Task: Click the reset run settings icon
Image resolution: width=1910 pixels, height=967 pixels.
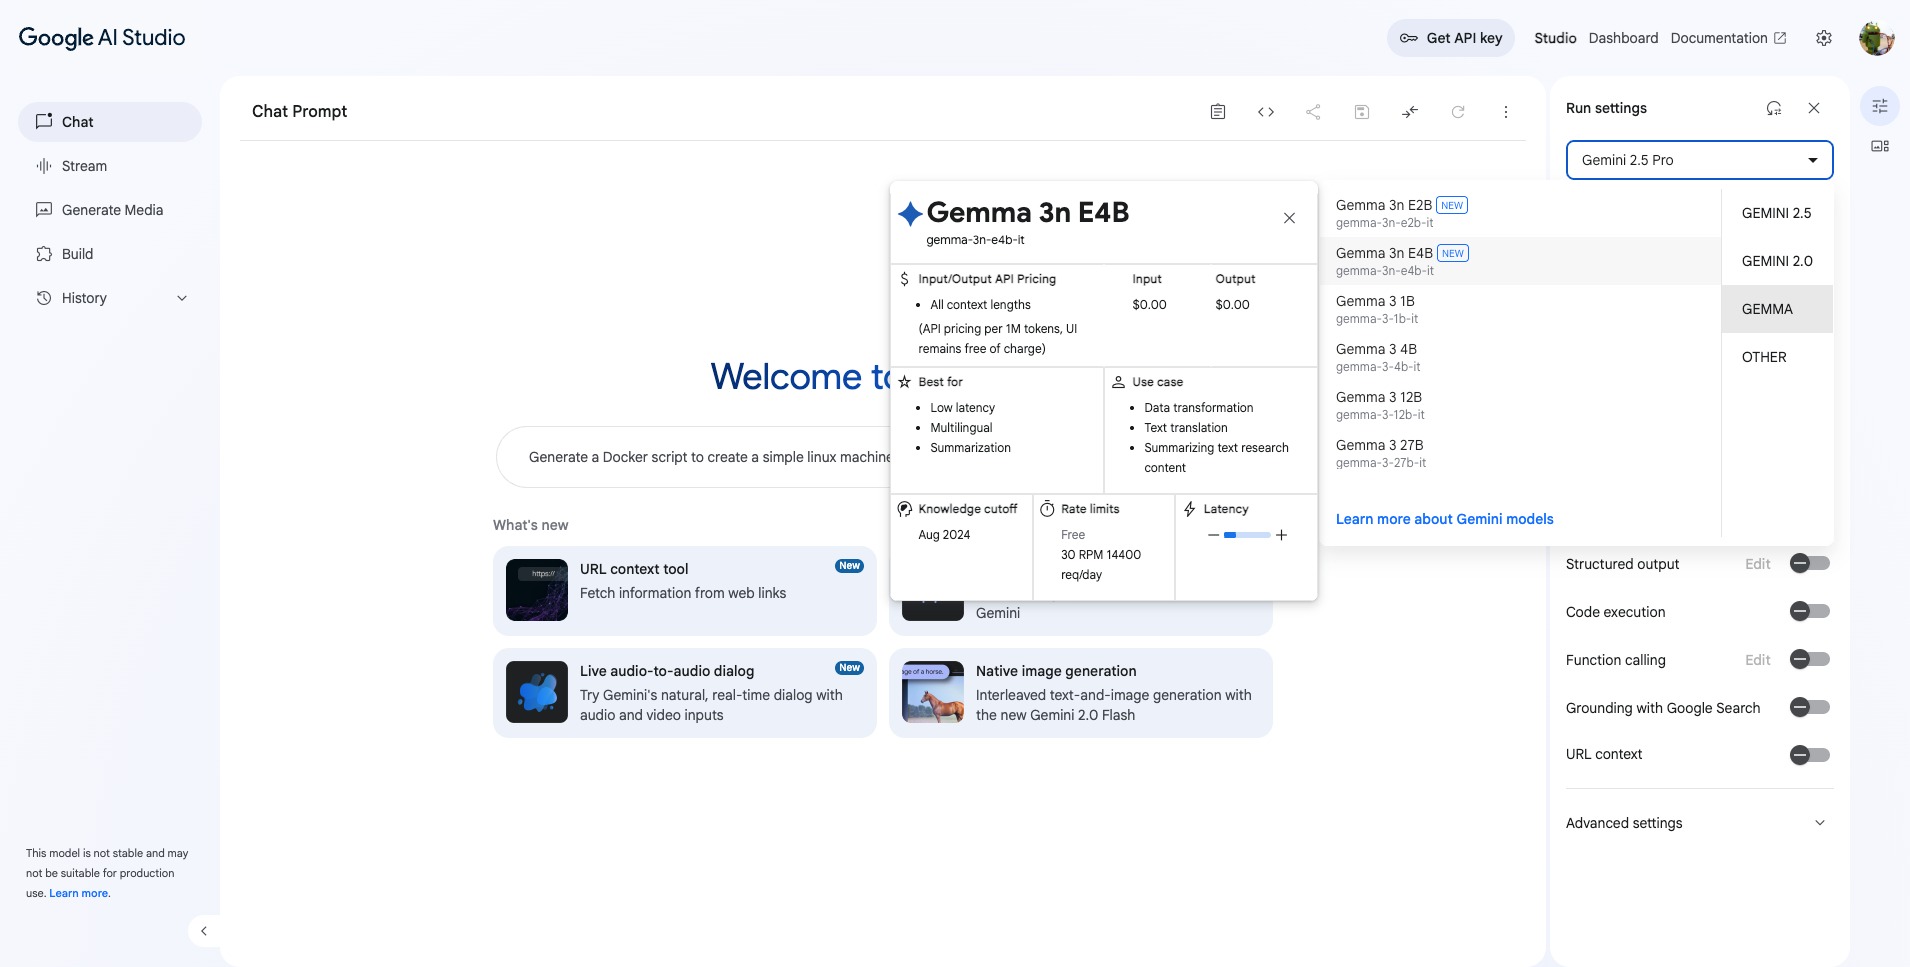Action: coord(1774,108)
